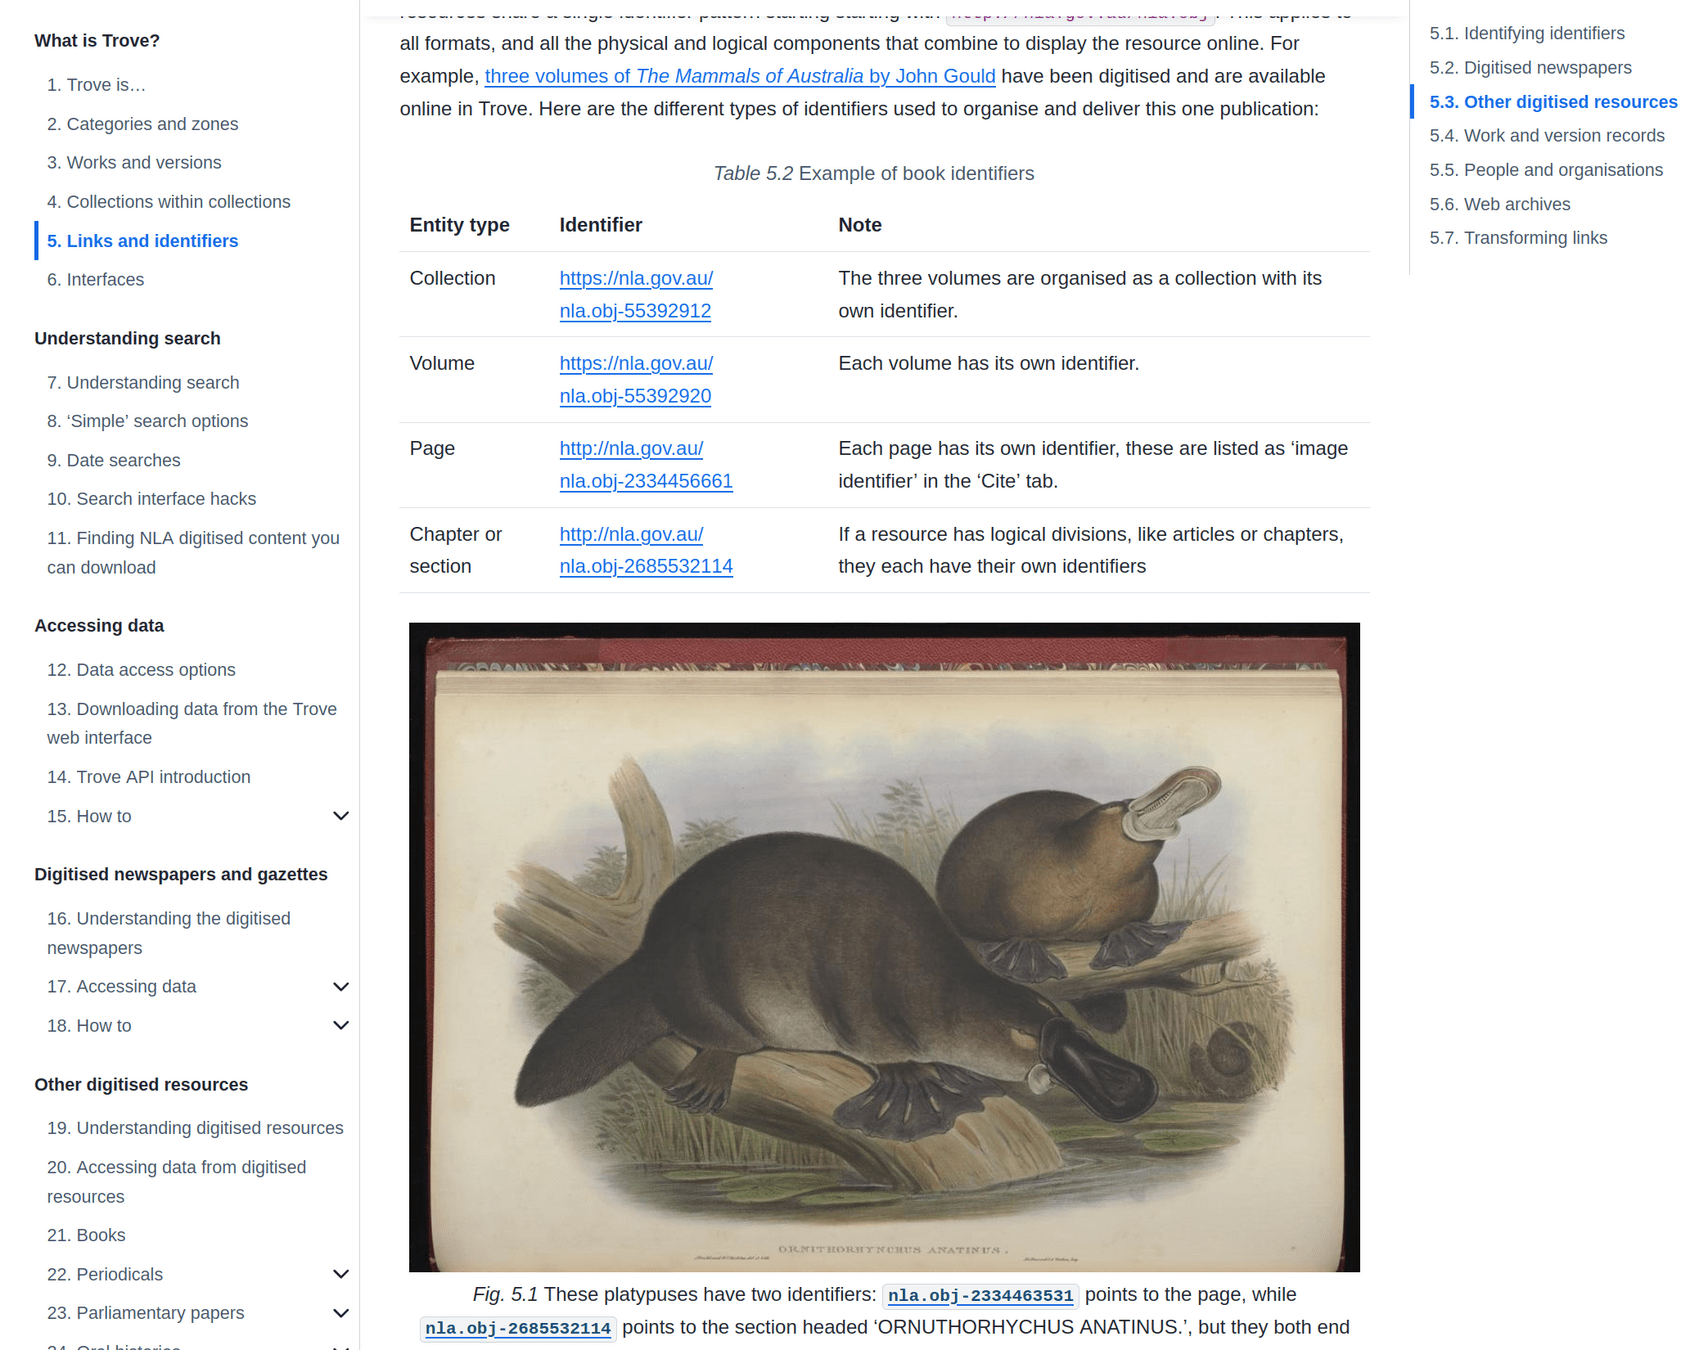Image resolution: width=1690 pixels, height=1350 pixels.
Task: Jump to '5.4. Work and version records'
Action: [1547, 135]
